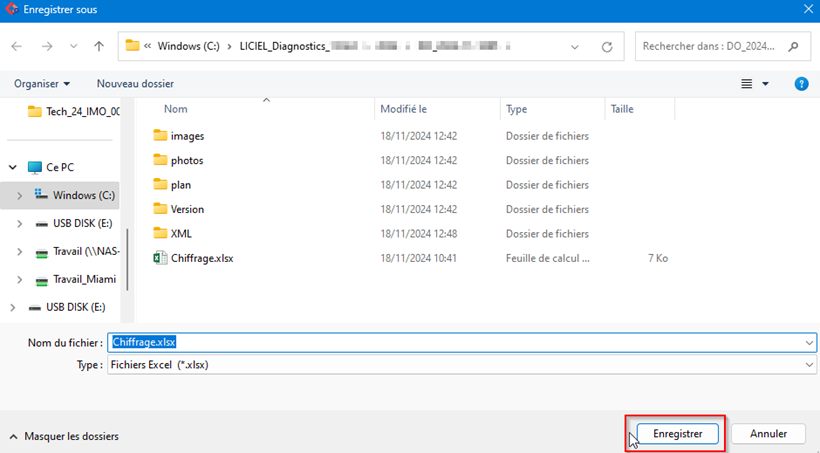The height and width of the screenshot is (453, 820).
Task: Select Windows (C:) drive in sidebar
Action: [74, 195]
